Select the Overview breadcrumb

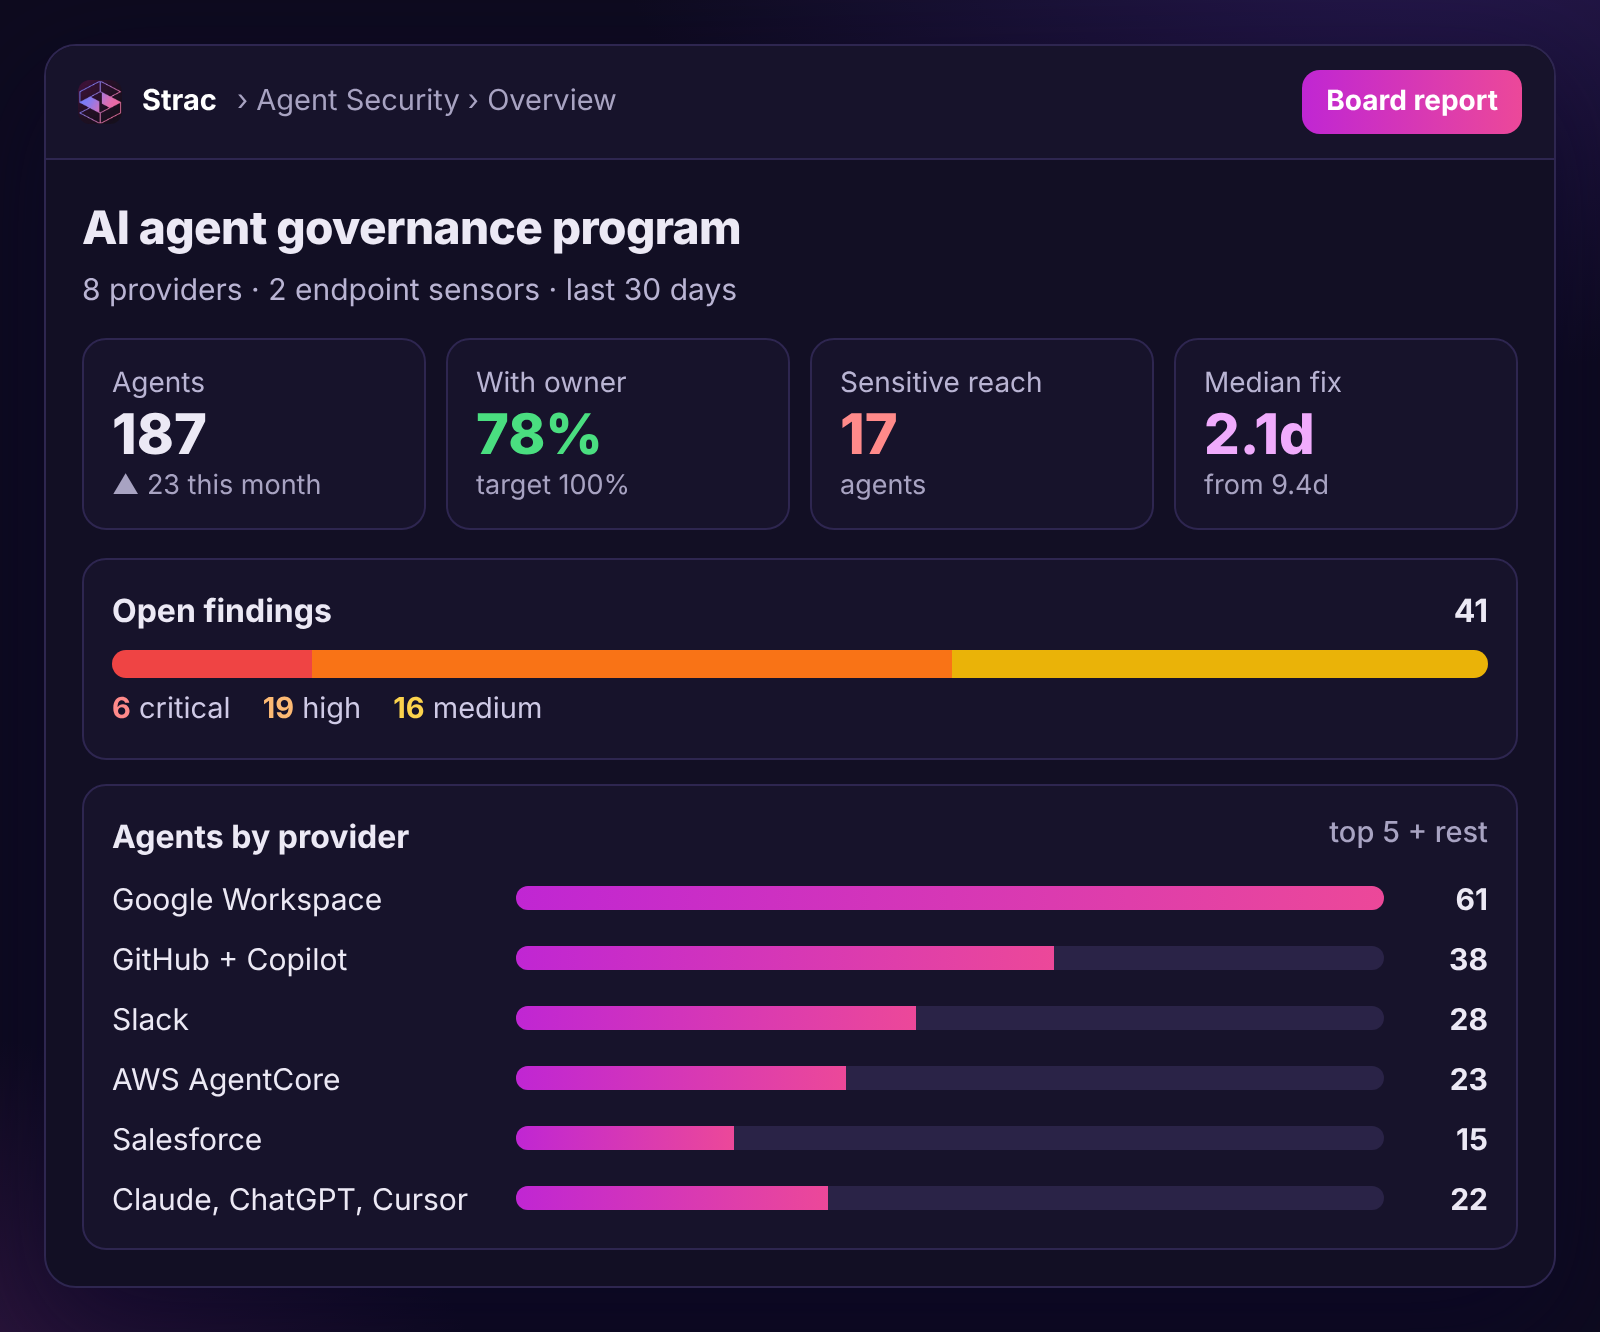click(551, 100)
